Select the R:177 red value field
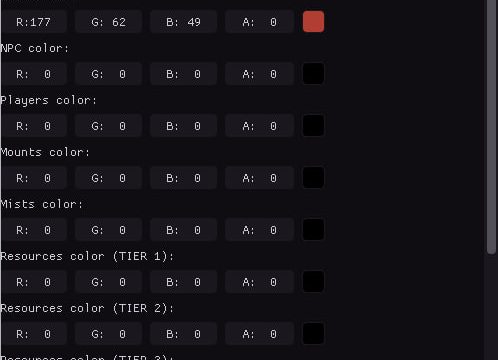 coord(34,22)
